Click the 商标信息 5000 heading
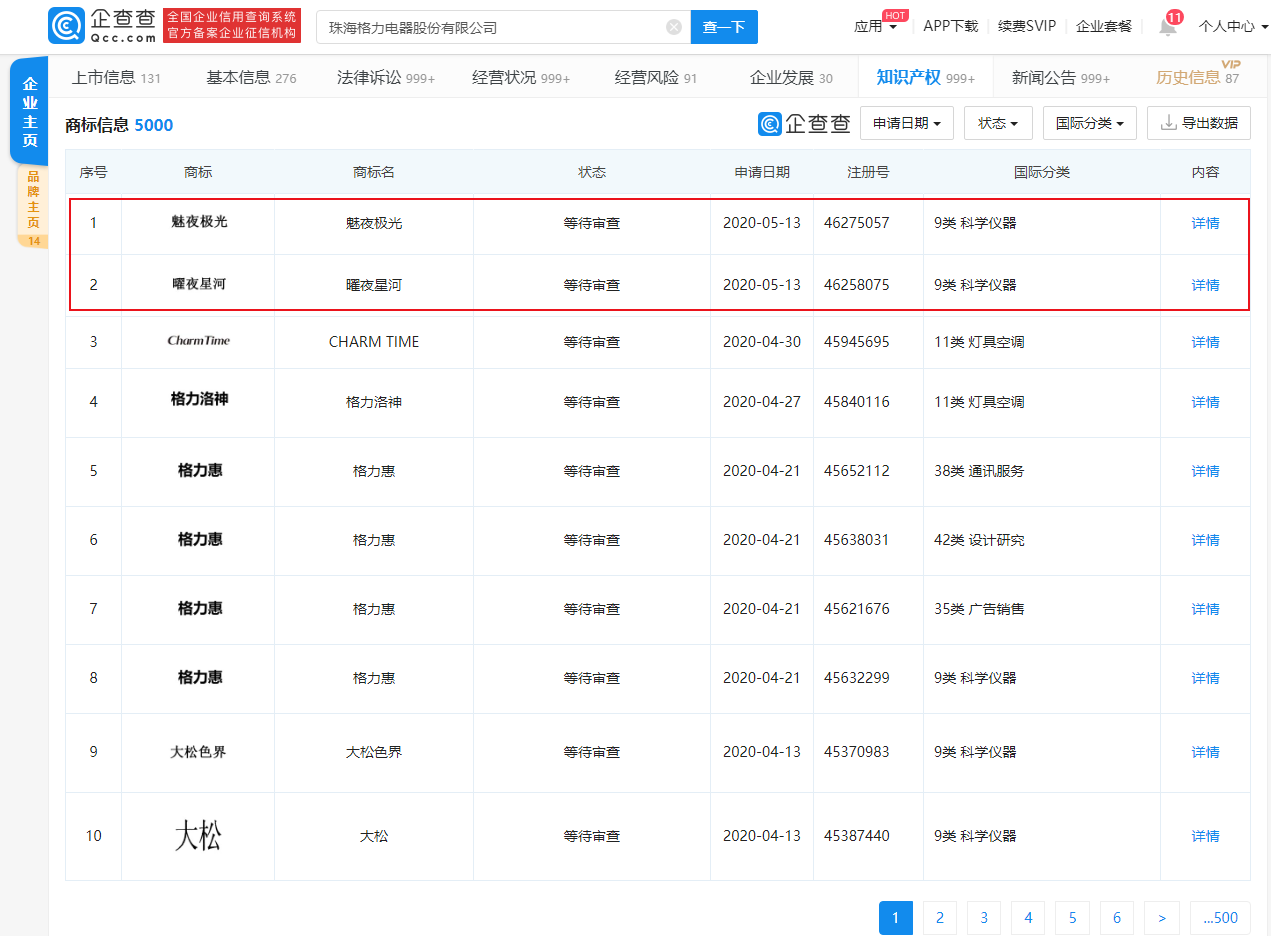 coord(119,125)
